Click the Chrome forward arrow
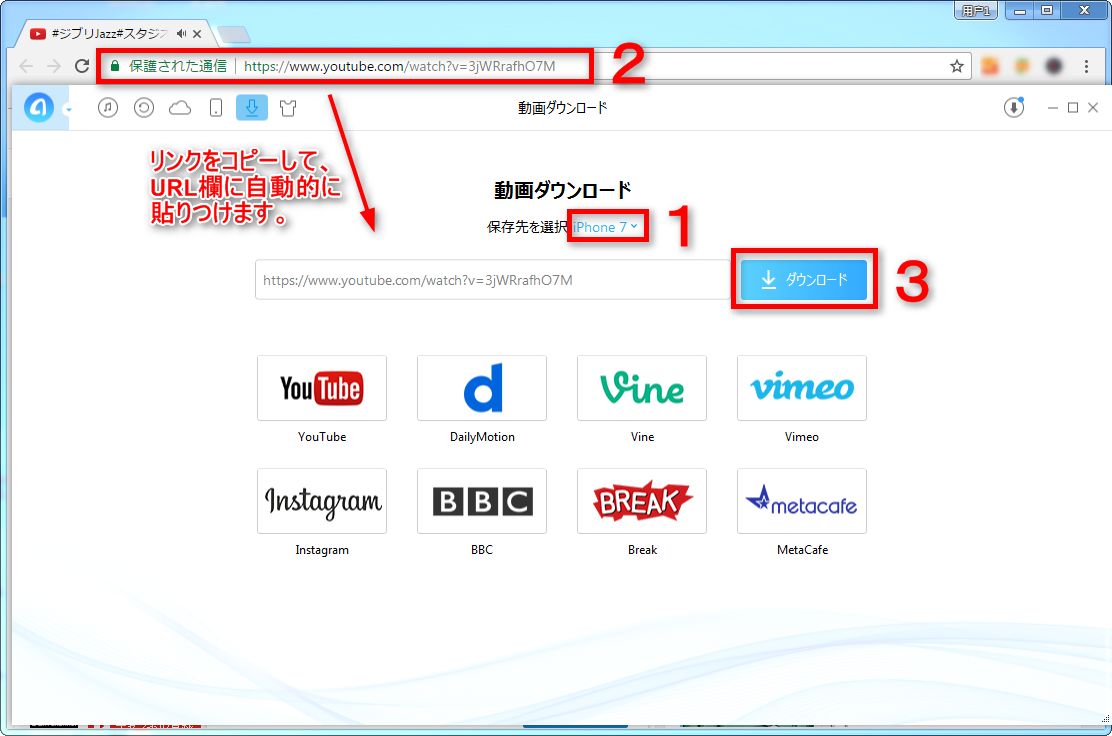Screen dimensions: 1112x736 pos(54,66)
